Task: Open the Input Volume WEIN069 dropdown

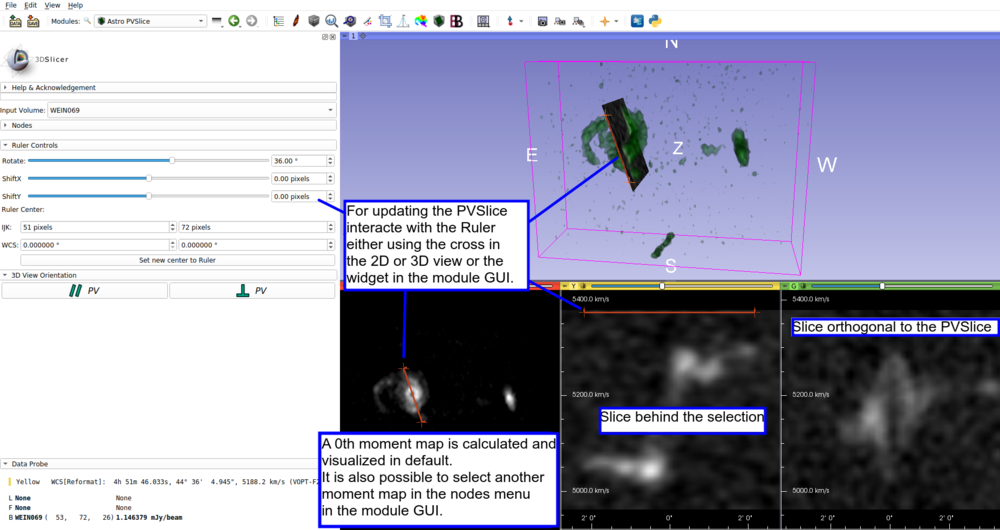Action: click(x=191, y=110)
